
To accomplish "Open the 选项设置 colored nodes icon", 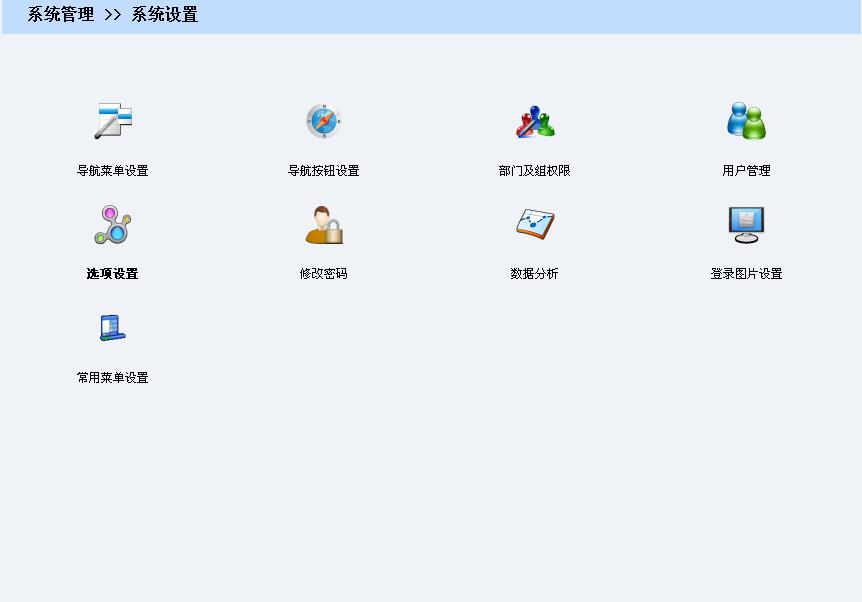I will (x=113, y=224).
